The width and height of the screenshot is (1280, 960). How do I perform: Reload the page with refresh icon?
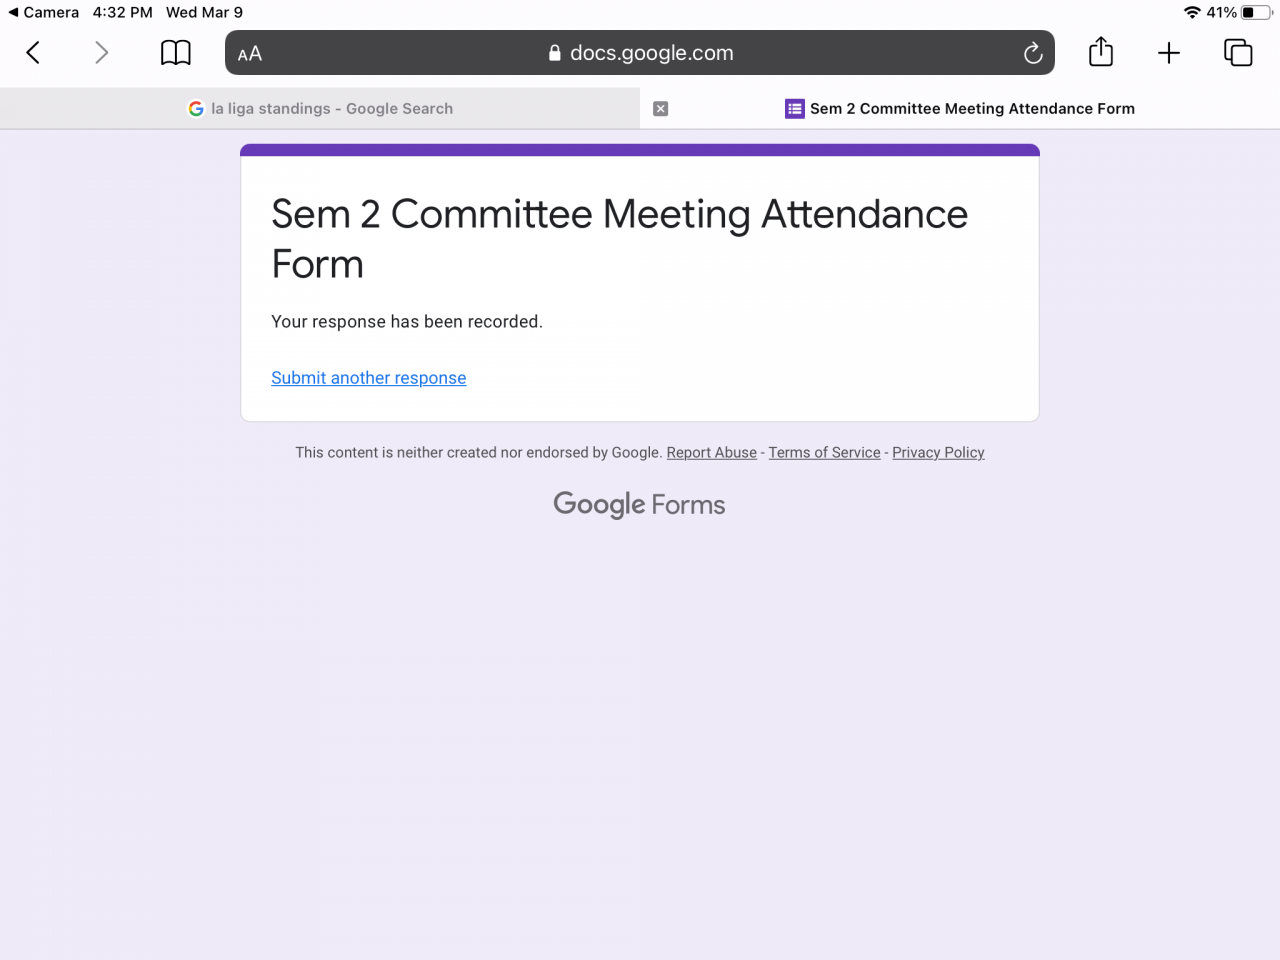1033,53
